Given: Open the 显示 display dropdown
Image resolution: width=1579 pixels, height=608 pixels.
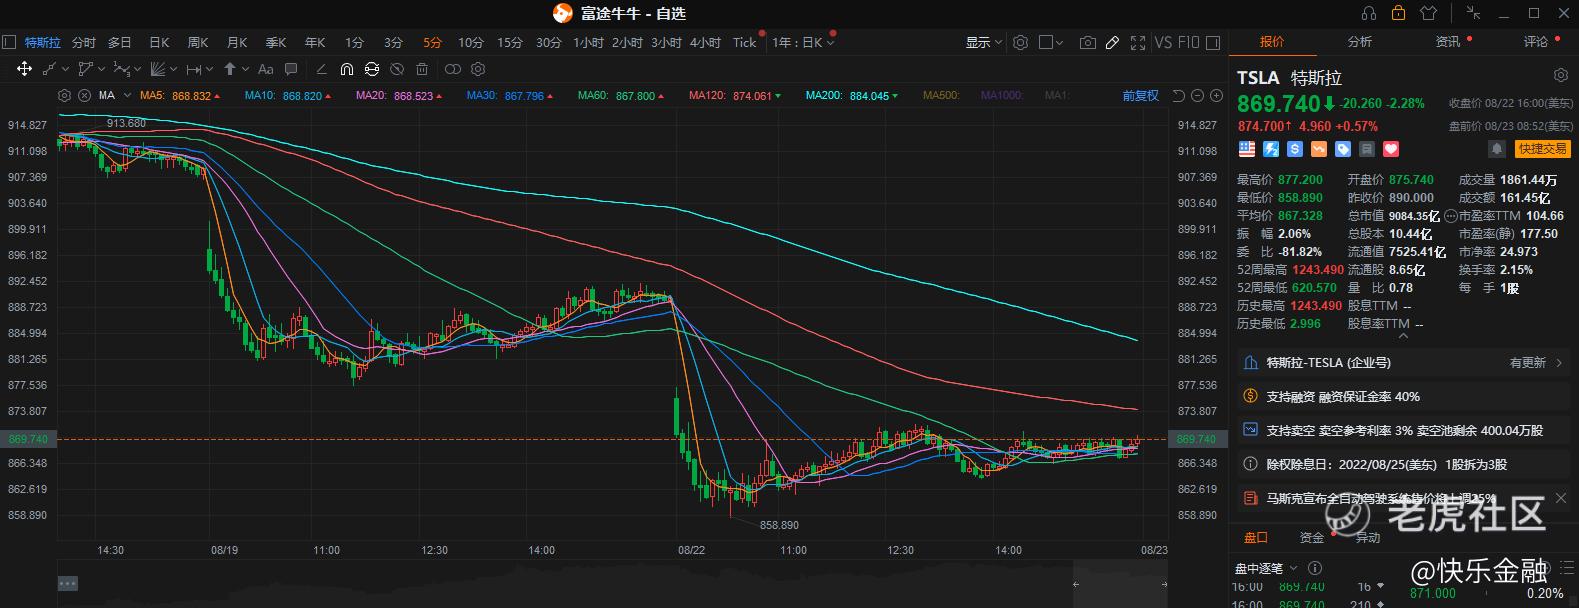Looking at the screenshot, I should pos(983,42).
